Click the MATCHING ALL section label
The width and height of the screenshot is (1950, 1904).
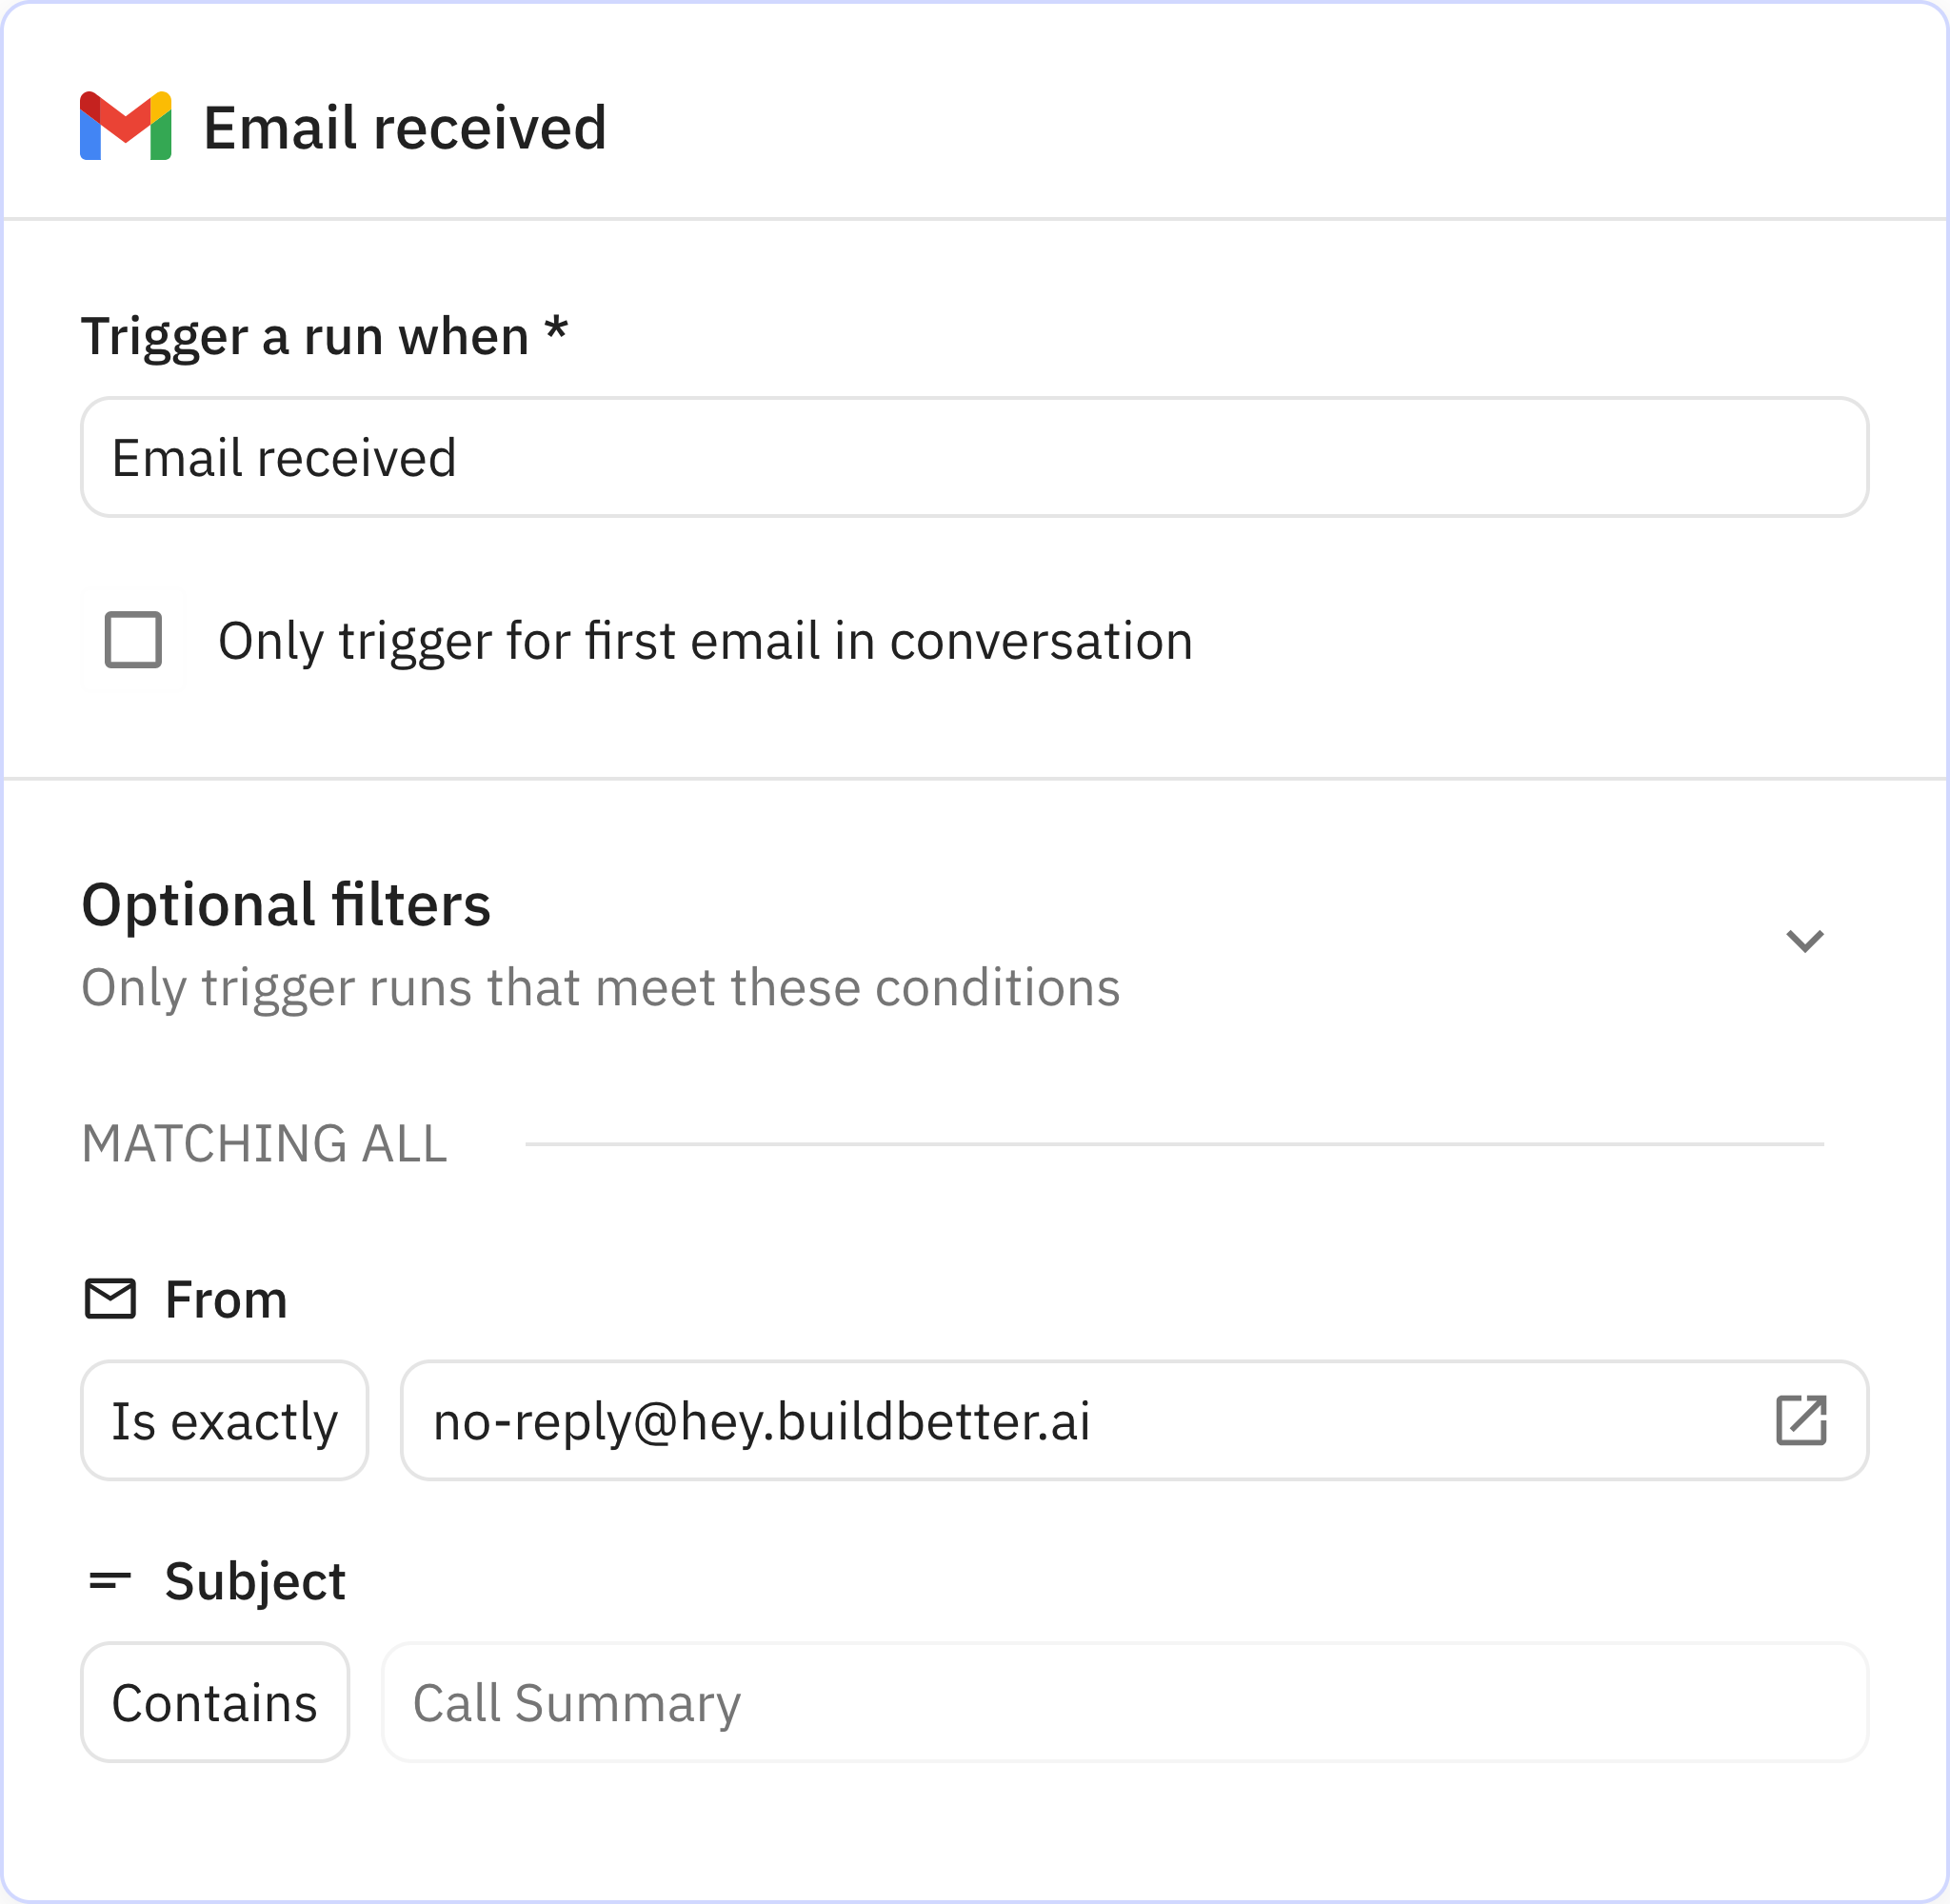264,1143
